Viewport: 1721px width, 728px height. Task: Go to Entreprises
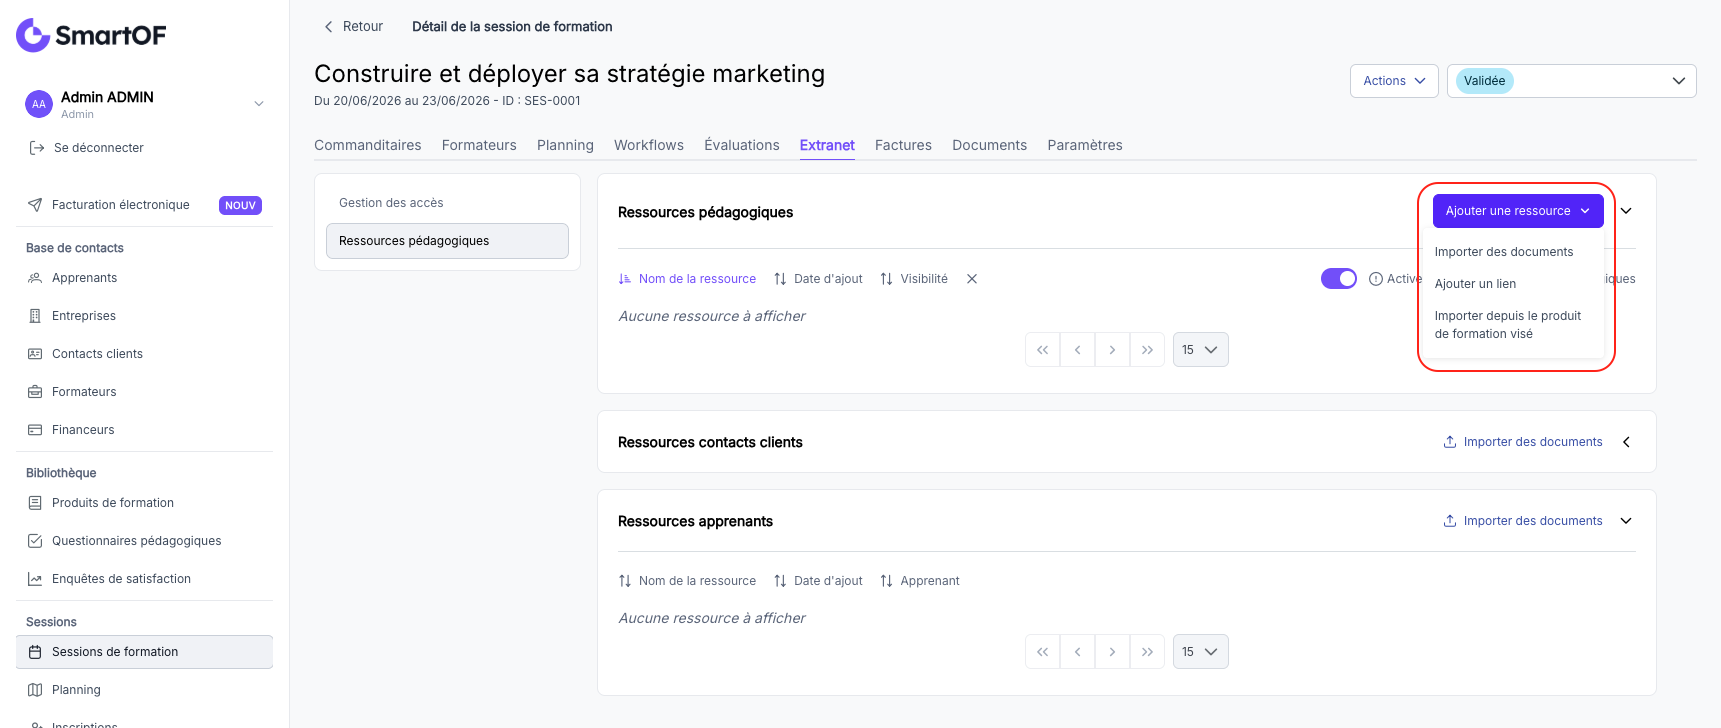pyautogui.click(x=84, y=316)
